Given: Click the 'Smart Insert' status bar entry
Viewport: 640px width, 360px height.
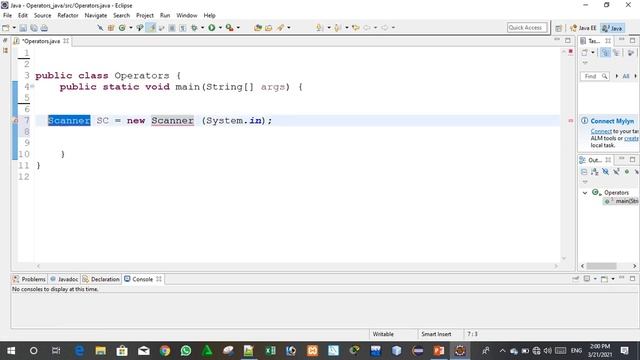Looking at the screenshot, I should (x=436, y=334).
